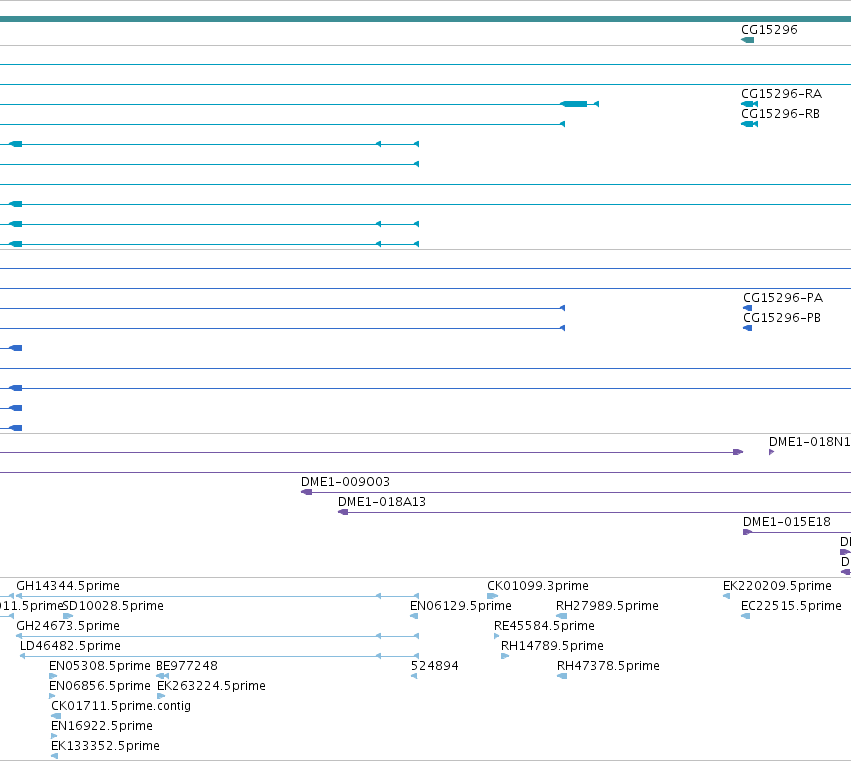Click the EN05308.5prime arrow glyph
Viewport: 851px width, 761px height.
coord(53,676)
